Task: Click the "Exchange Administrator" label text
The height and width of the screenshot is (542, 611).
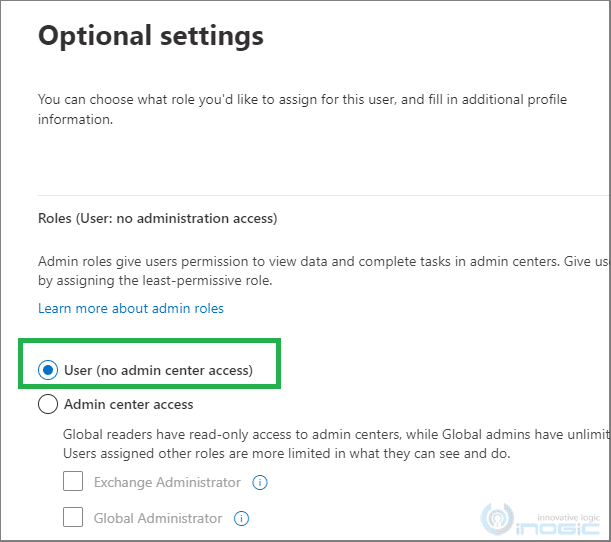Action: pyautogui.click(x=167, y=482)
